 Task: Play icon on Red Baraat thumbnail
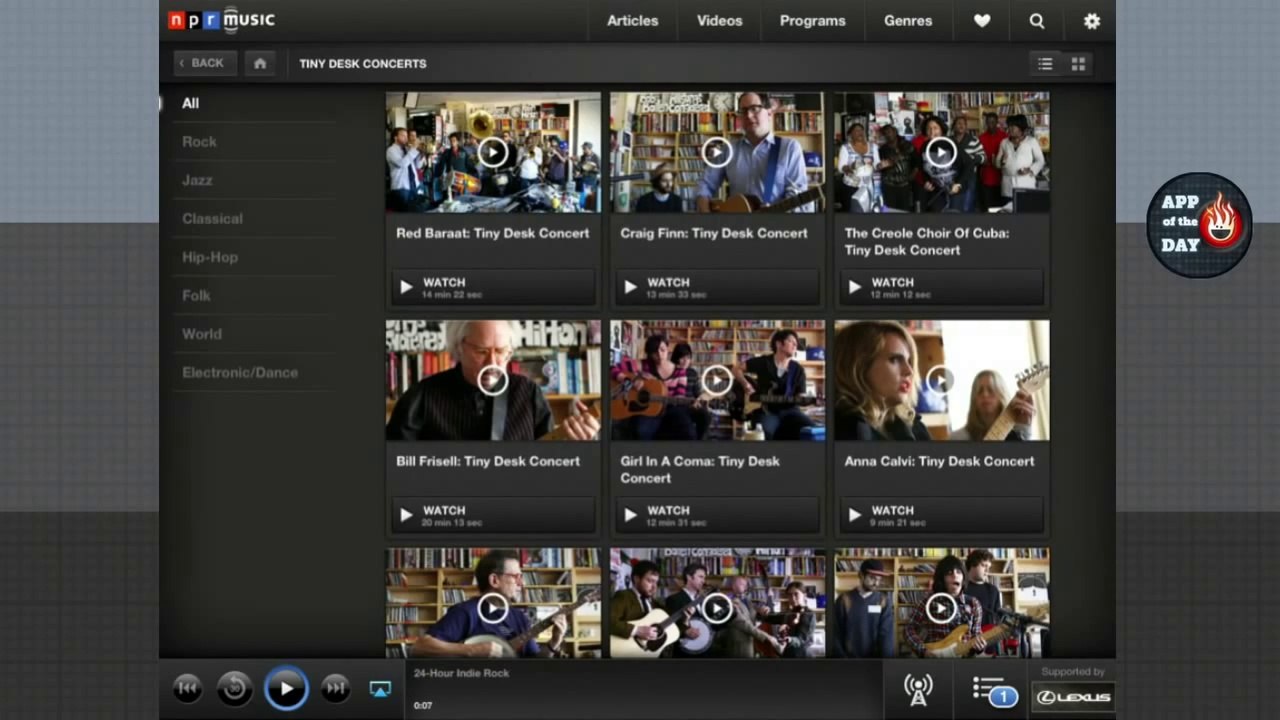click(x=493, y=152)
